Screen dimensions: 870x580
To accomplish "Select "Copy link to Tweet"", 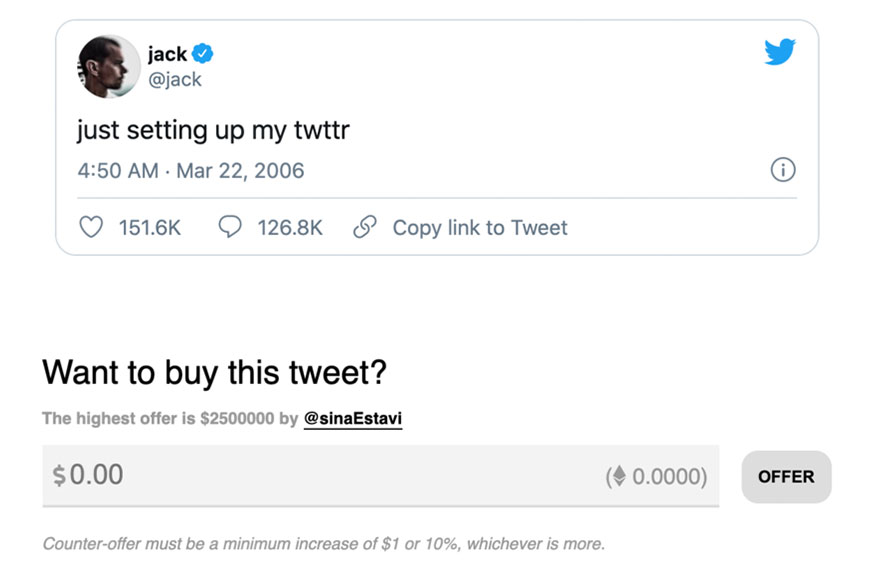I will point(479,228).
